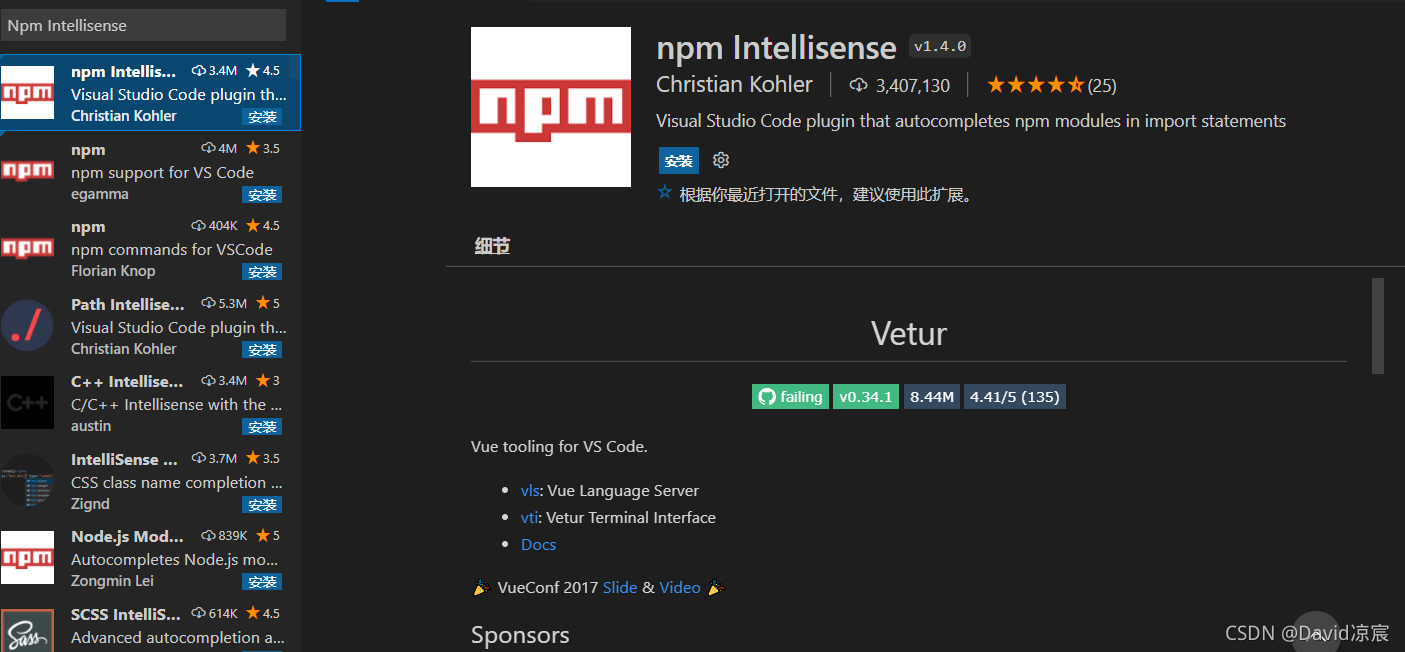Screen dimensions: 1405x652
Task: Open the vls Vue Language Server link
Action: (x=530, y=491)
